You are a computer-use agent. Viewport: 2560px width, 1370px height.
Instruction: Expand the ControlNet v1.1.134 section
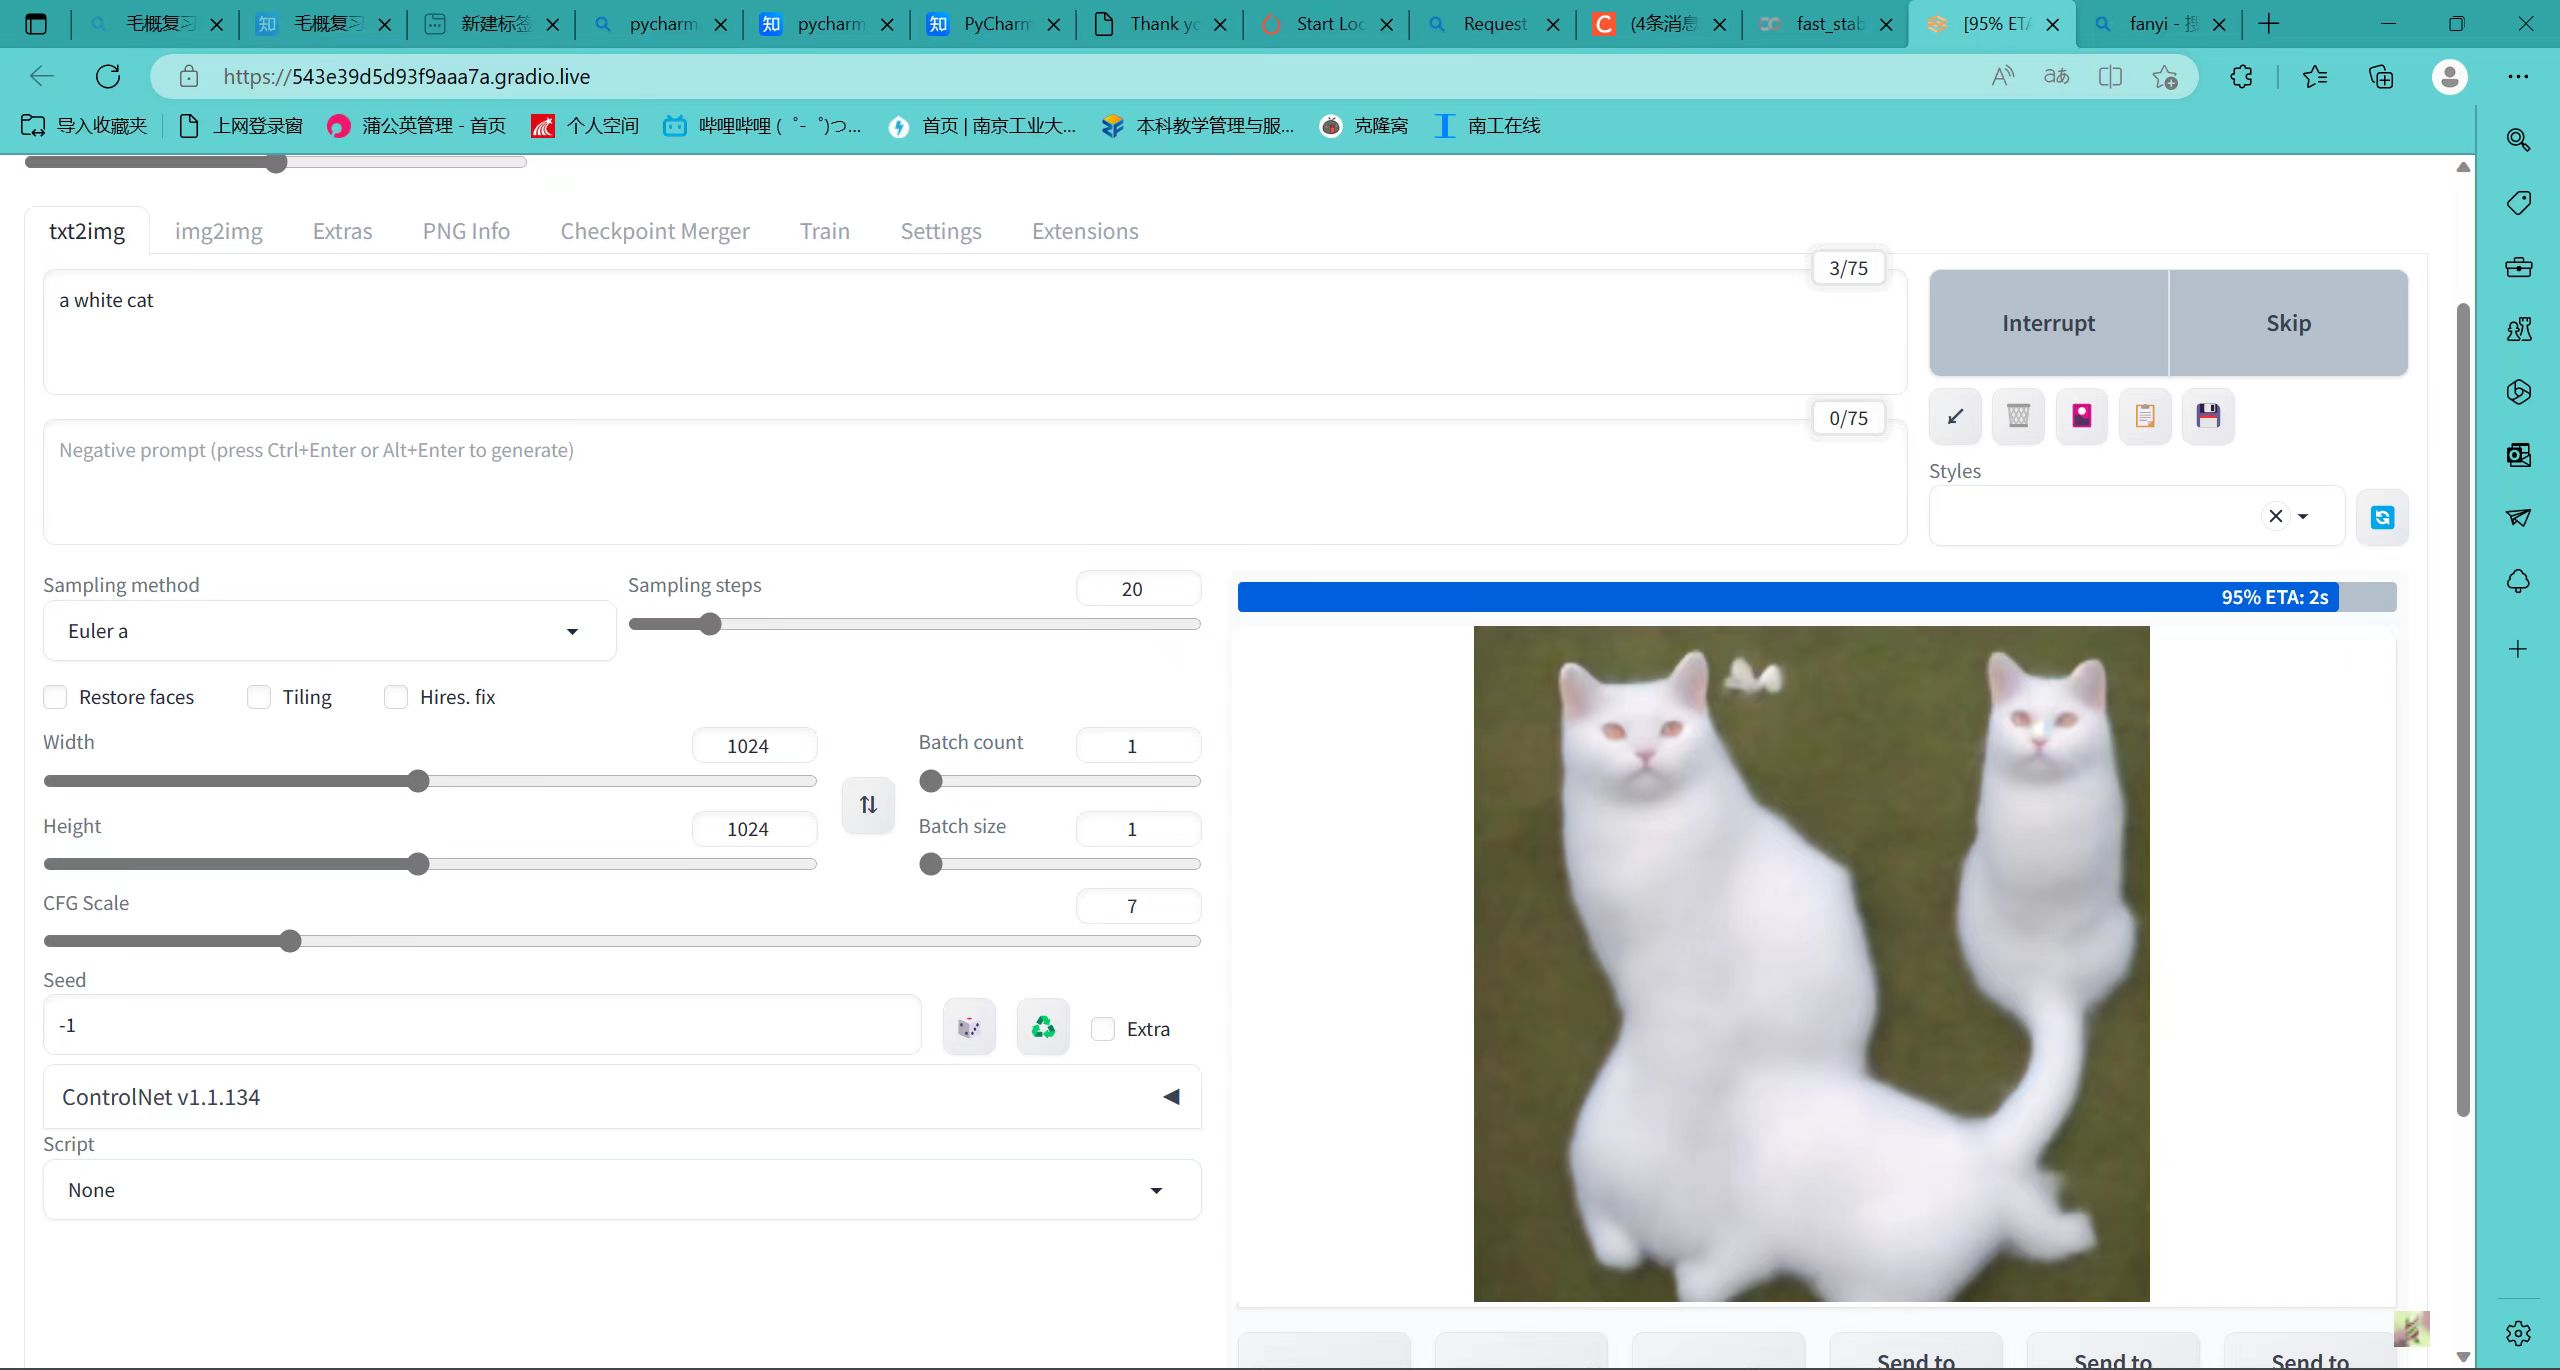[x=621, y=1097]
